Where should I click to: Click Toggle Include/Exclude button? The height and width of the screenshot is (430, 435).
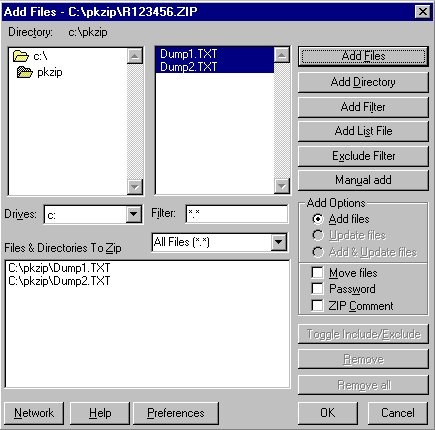coord(363,334)
